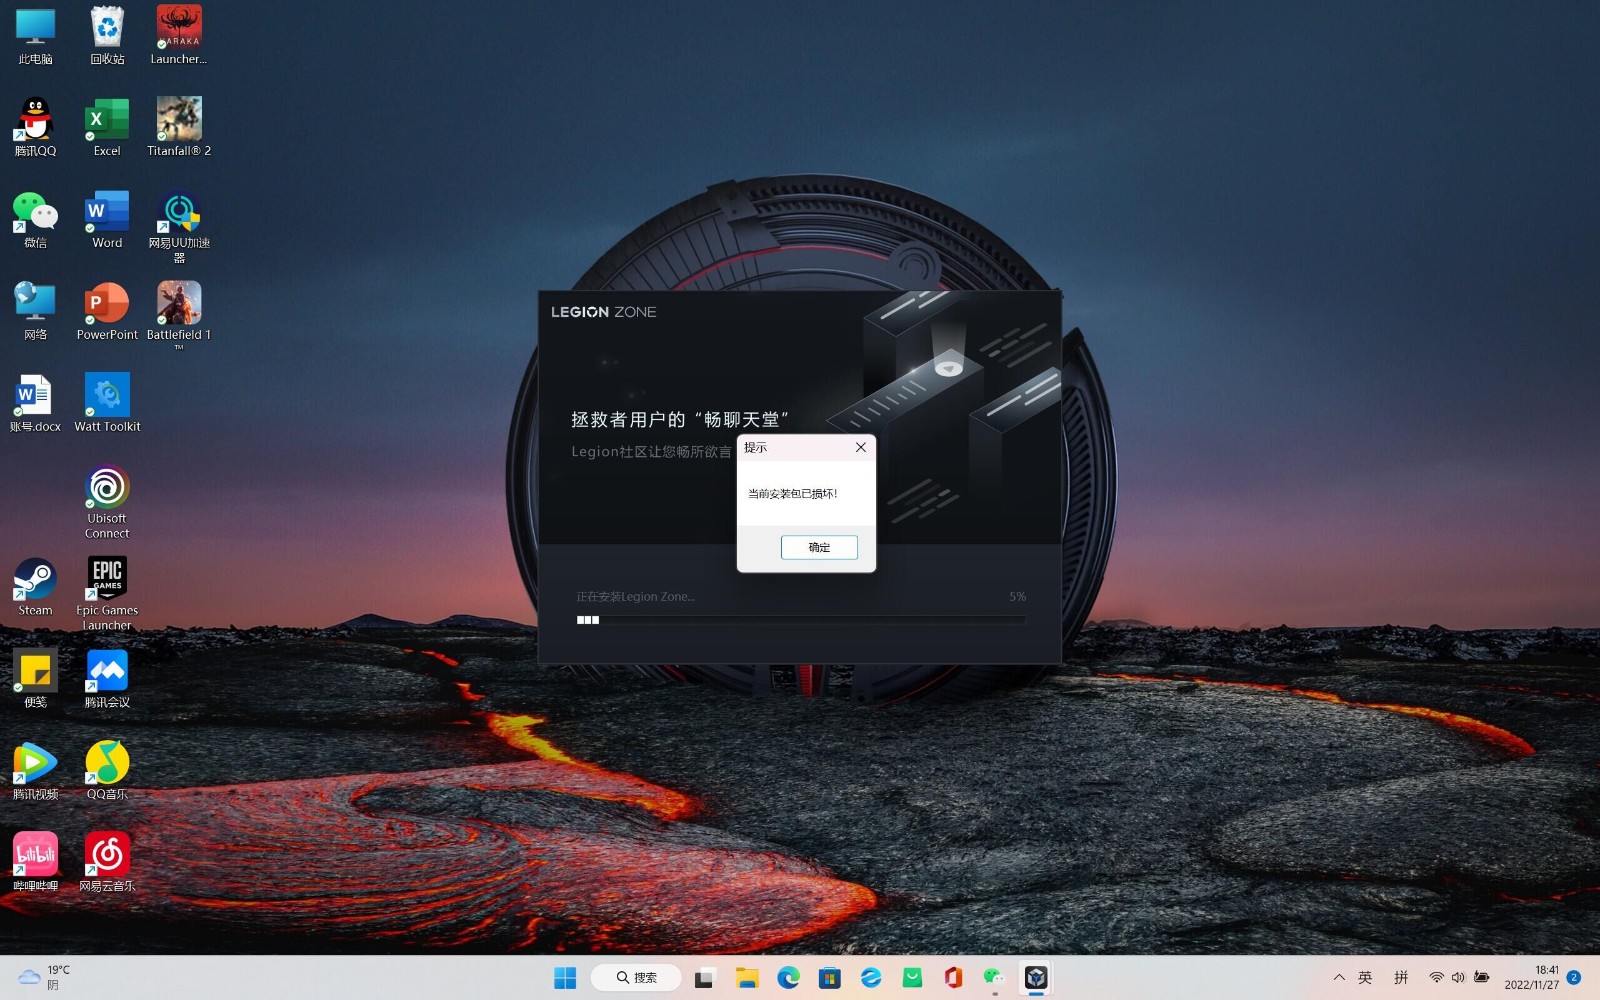
Task: Select the 便笺 sticky notes desktop icon
Action: tap(35, 680)
